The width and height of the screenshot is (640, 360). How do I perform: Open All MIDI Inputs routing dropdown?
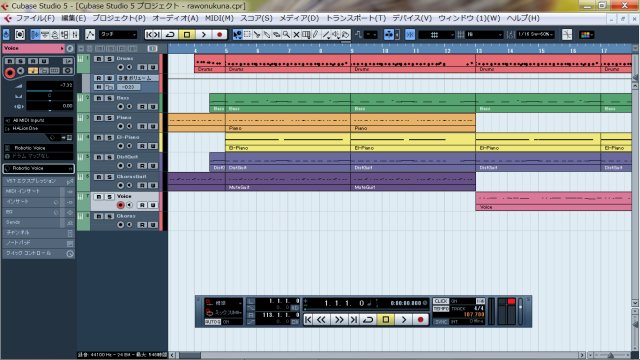pyautogui.click(x=39, y=120)
